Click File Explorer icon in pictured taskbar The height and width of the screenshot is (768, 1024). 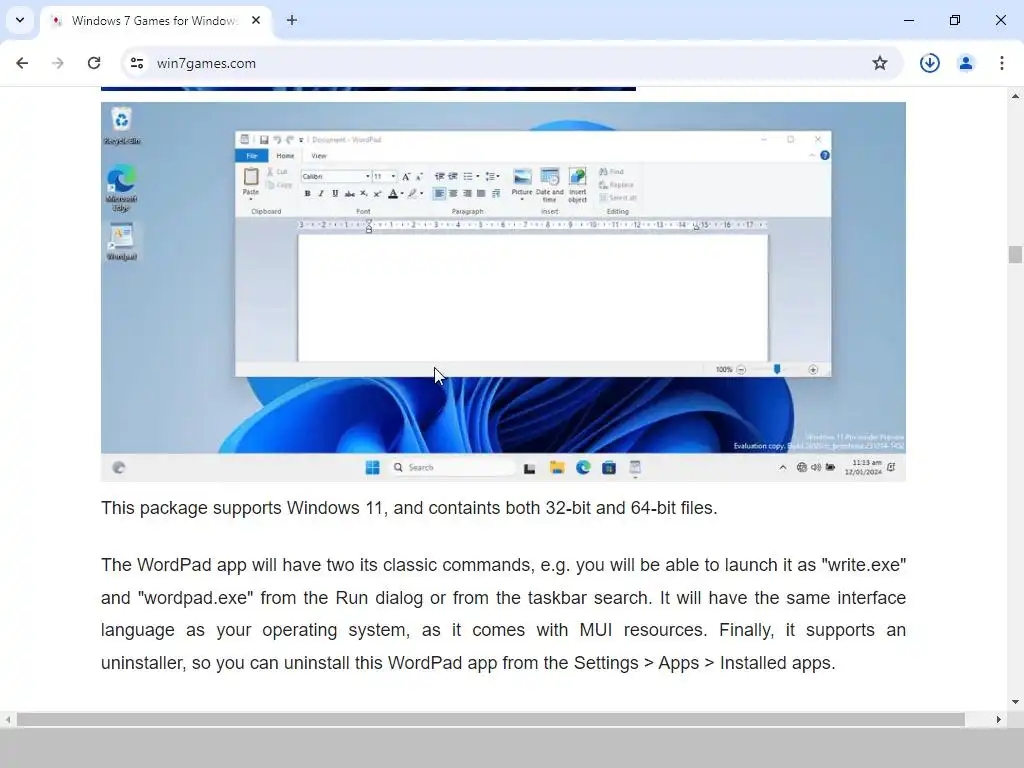tap(557, 468)
